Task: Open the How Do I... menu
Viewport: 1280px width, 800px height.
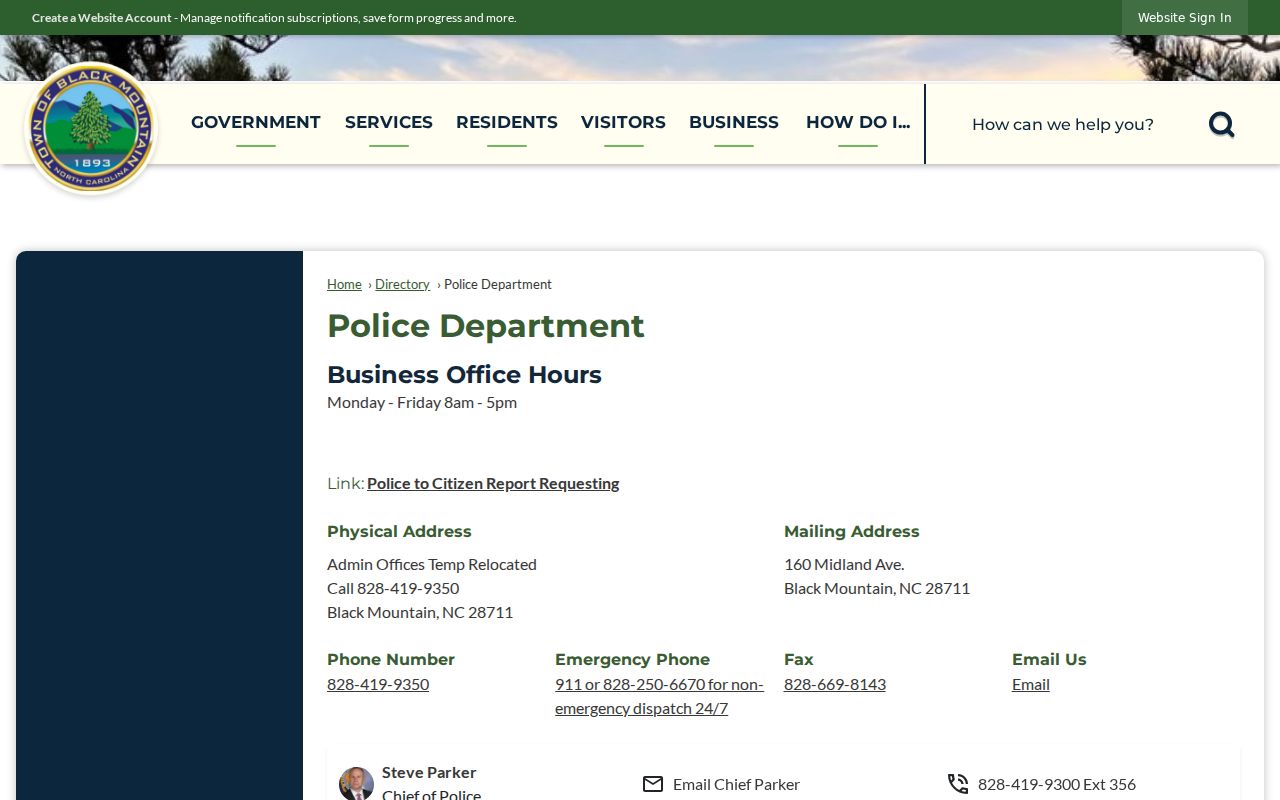Action: (x=858, y=123)
